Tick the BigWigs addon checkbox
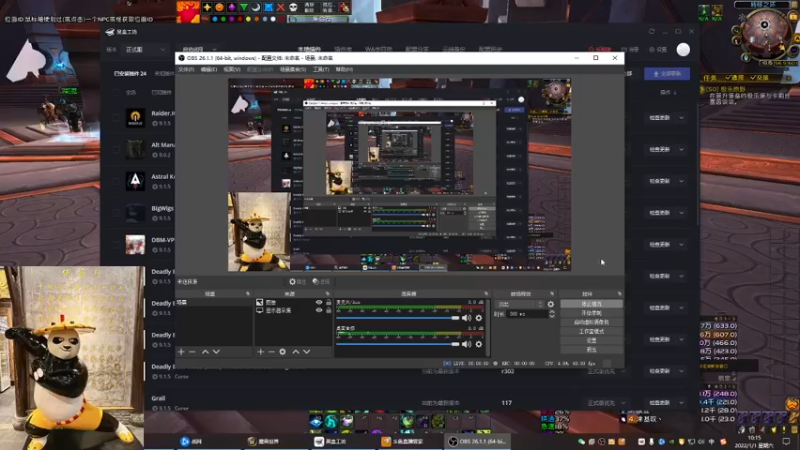This screenshot has height=450, width=800. tap(117, 213)
